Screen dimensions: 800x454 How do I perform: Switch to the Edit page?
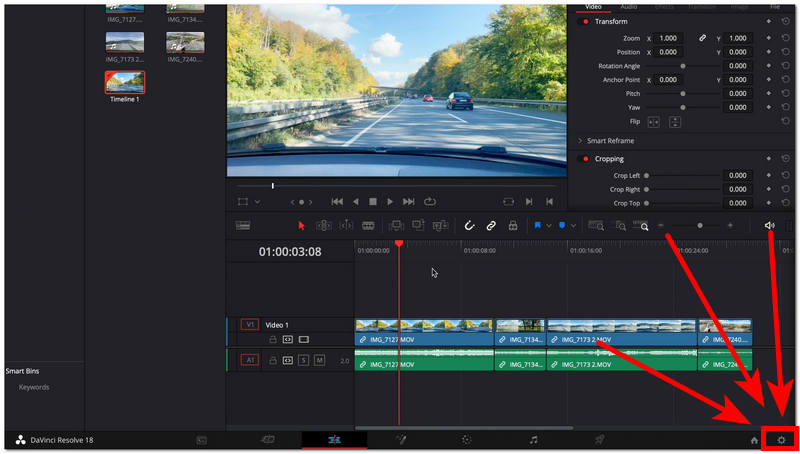tap(334, 439)
